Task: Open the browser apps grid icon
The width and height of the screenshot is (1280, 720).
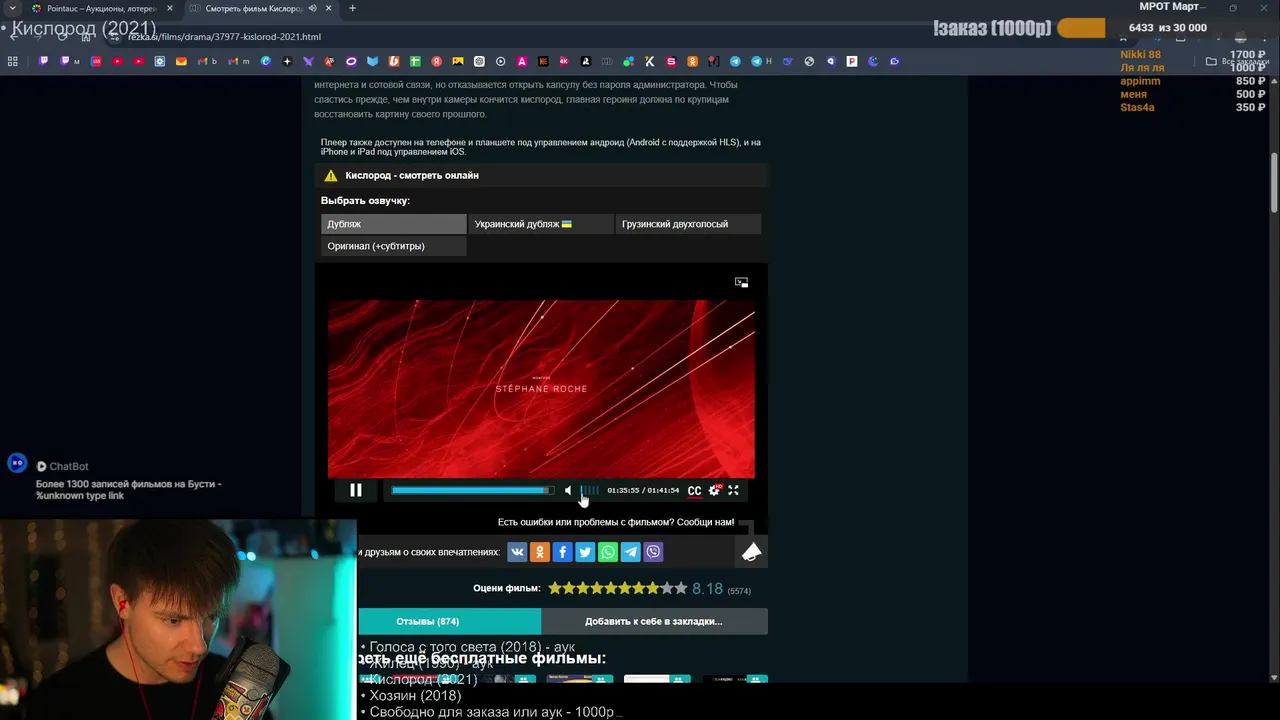Action: point(13,61)
